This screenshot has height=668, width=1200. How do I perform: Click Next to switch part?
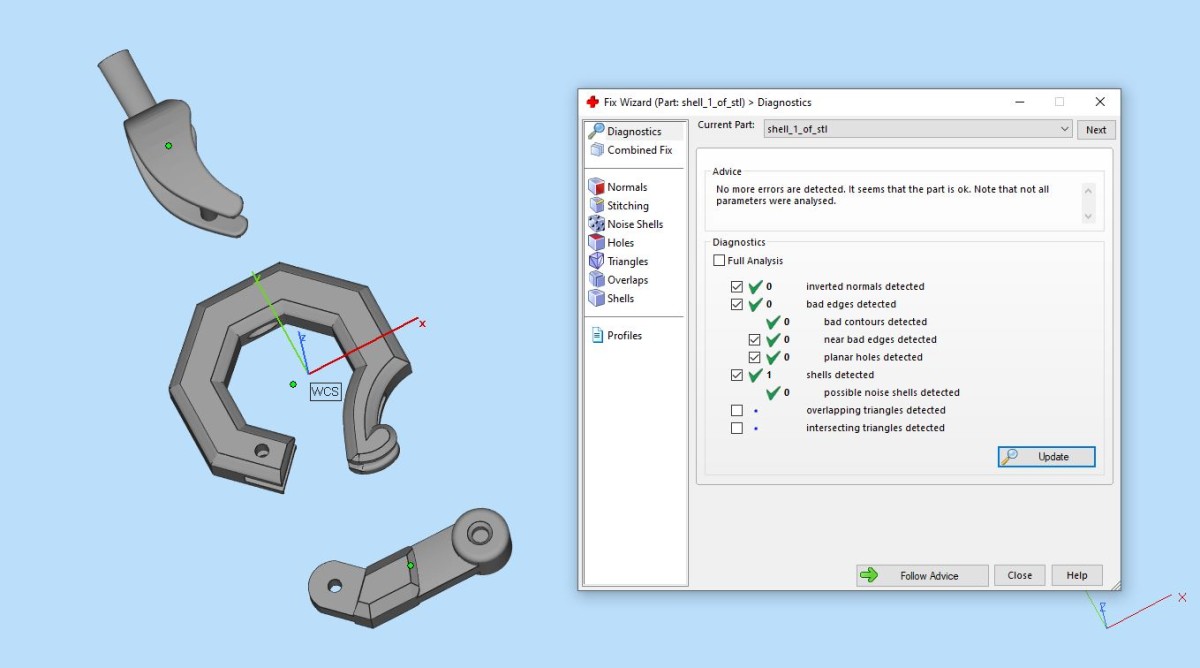(1096, 129)
